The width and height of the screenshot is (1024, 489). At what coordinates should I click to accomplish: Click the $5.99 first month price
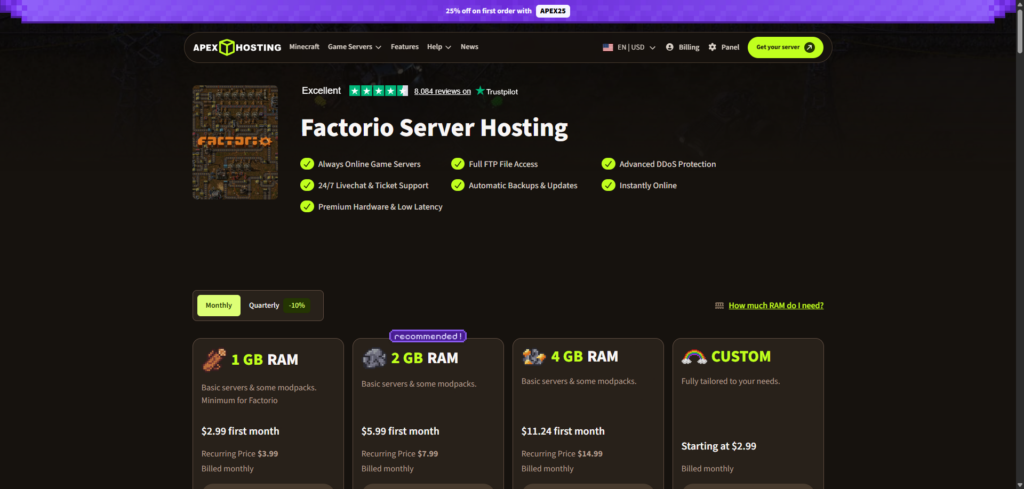pos(400,431)
